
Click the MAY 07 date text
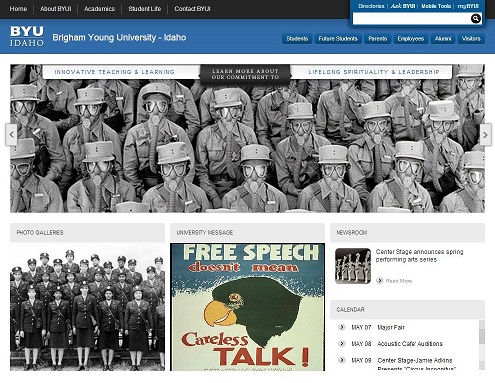(361, 327)
